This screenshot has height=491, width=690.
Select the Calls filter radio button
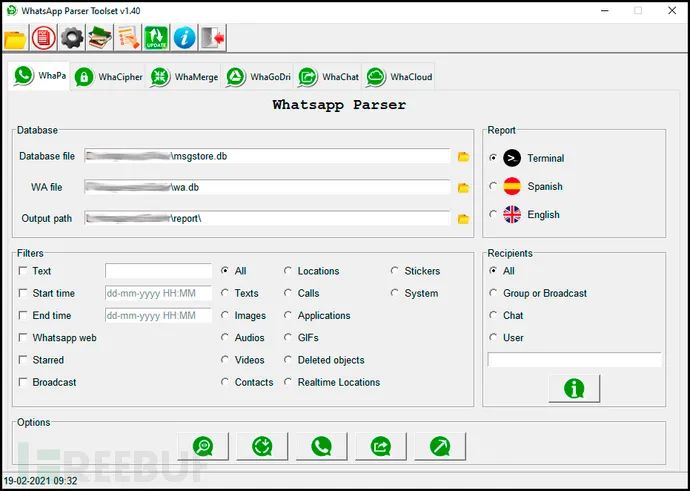coord(288,292)
